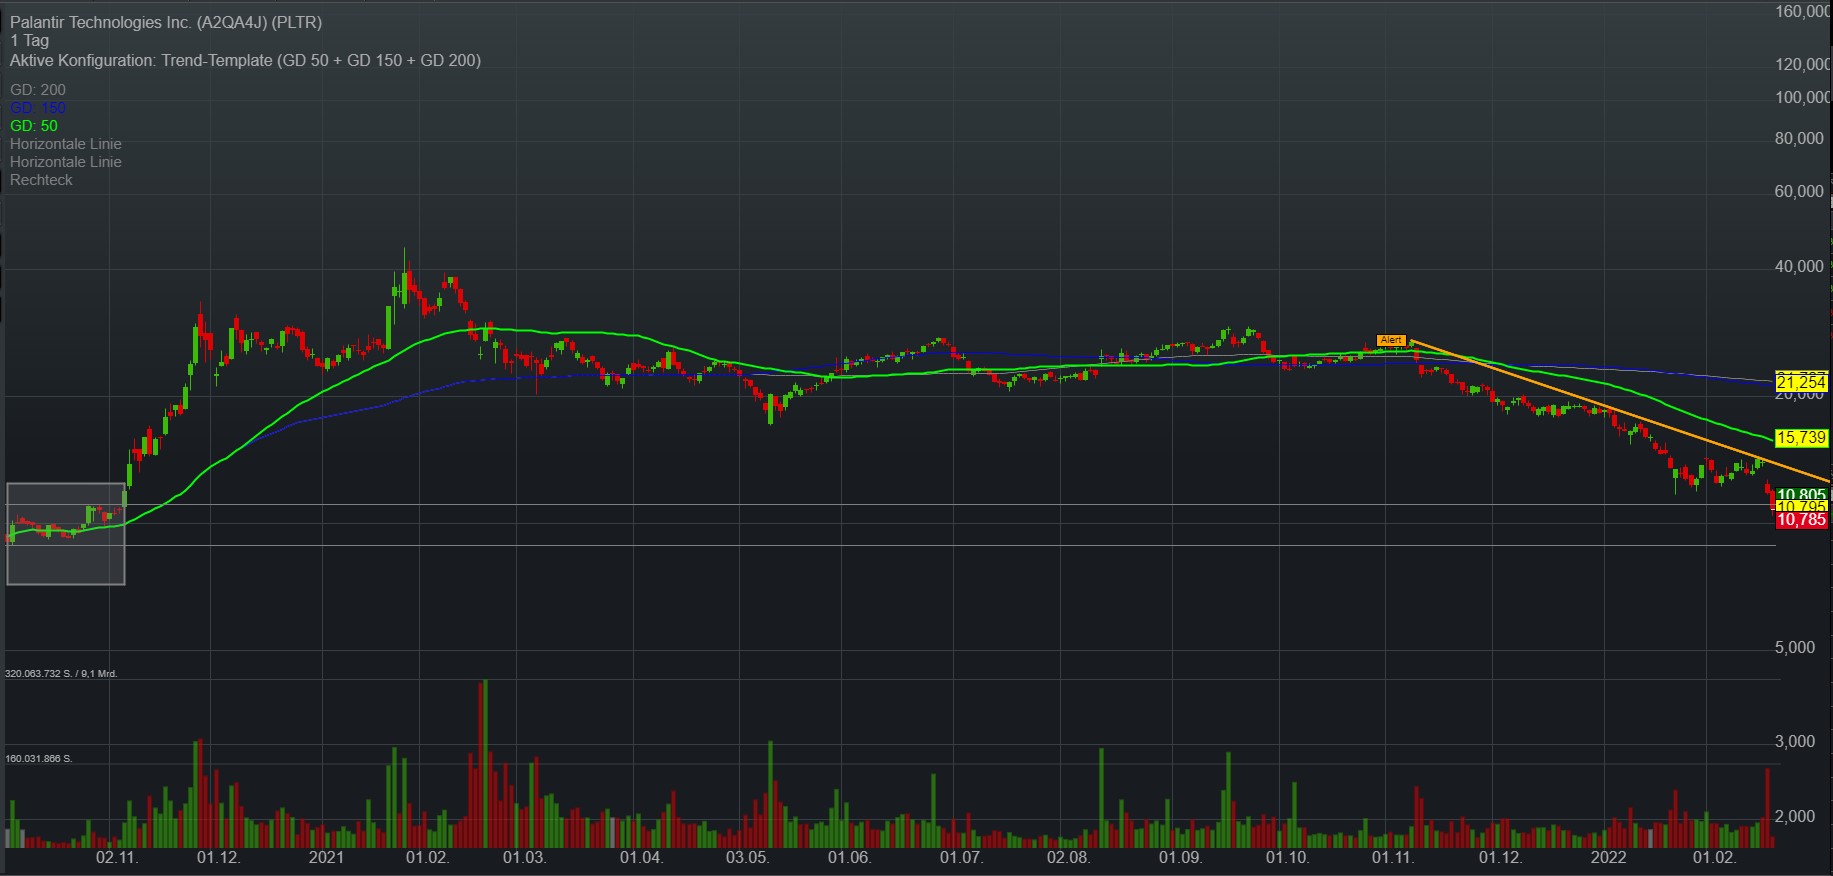The height and width of the screenshot is (876, 1833).
Task: Click the 01.11. date label
Action: 1393,858
